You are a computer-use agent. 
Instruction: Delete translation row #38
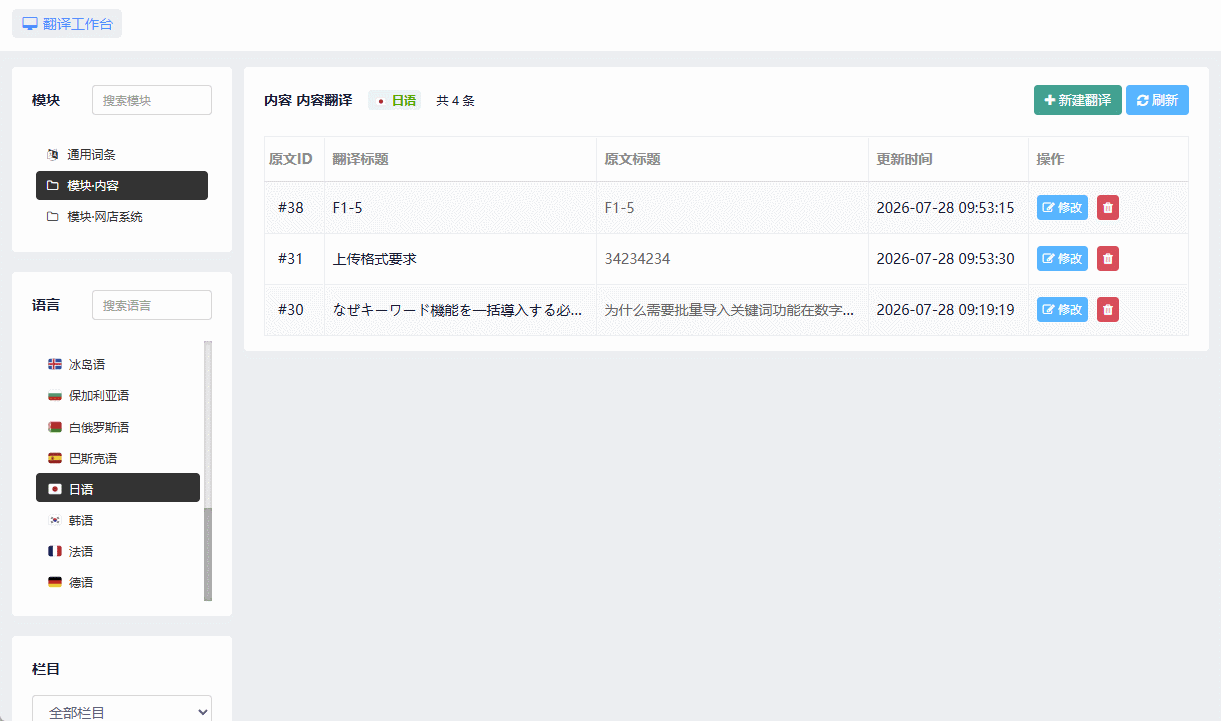click(1108, 207)
